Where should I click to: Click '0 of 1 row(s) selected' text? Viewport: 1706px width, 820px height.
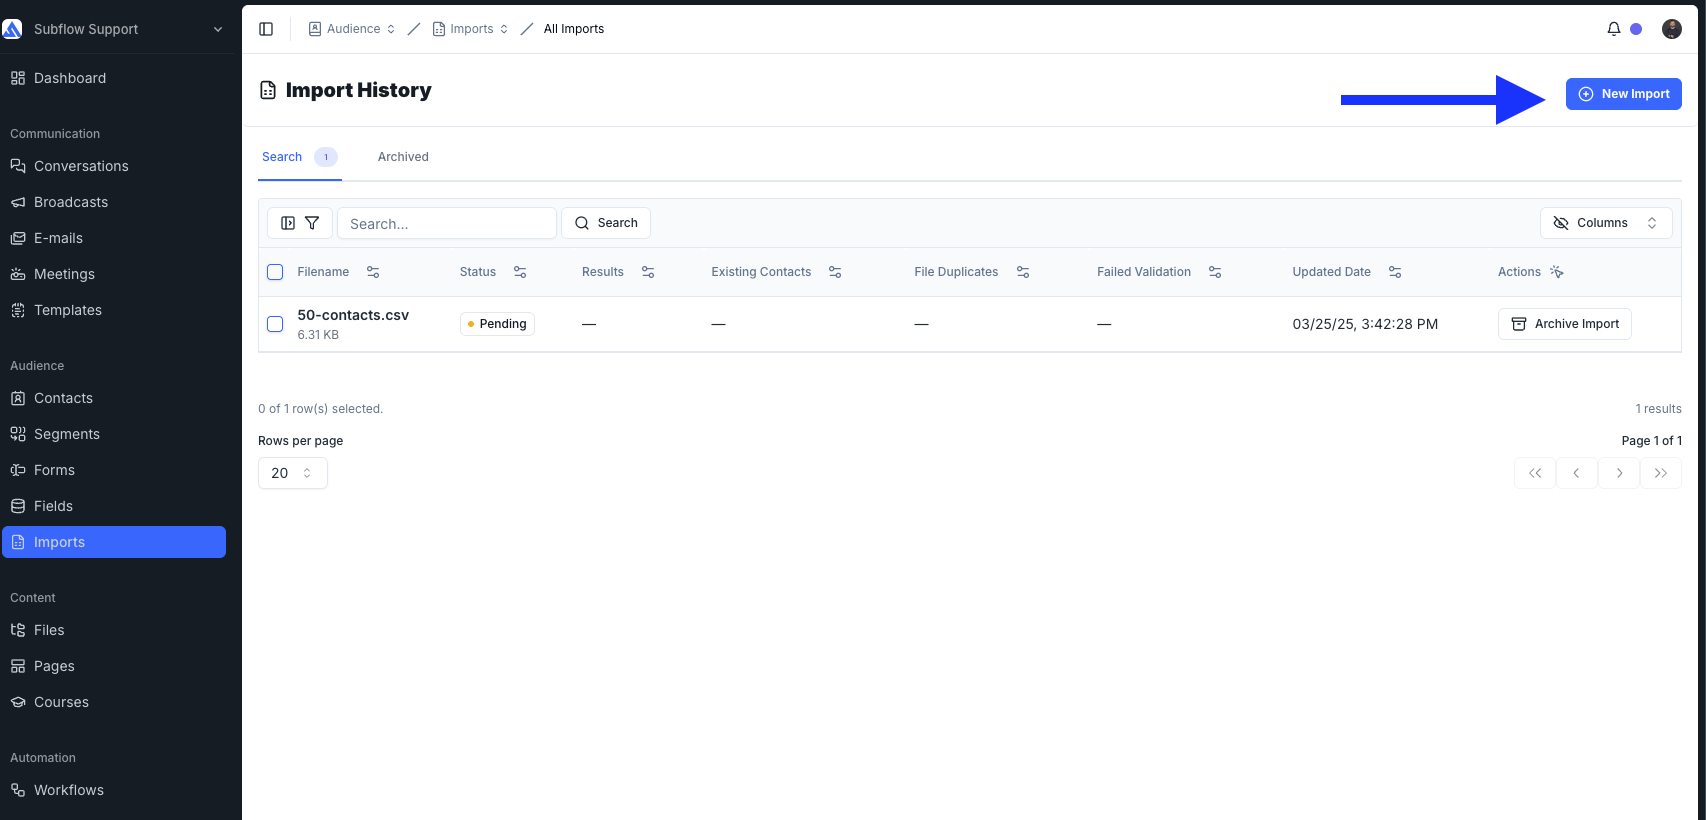pos(320,409)
